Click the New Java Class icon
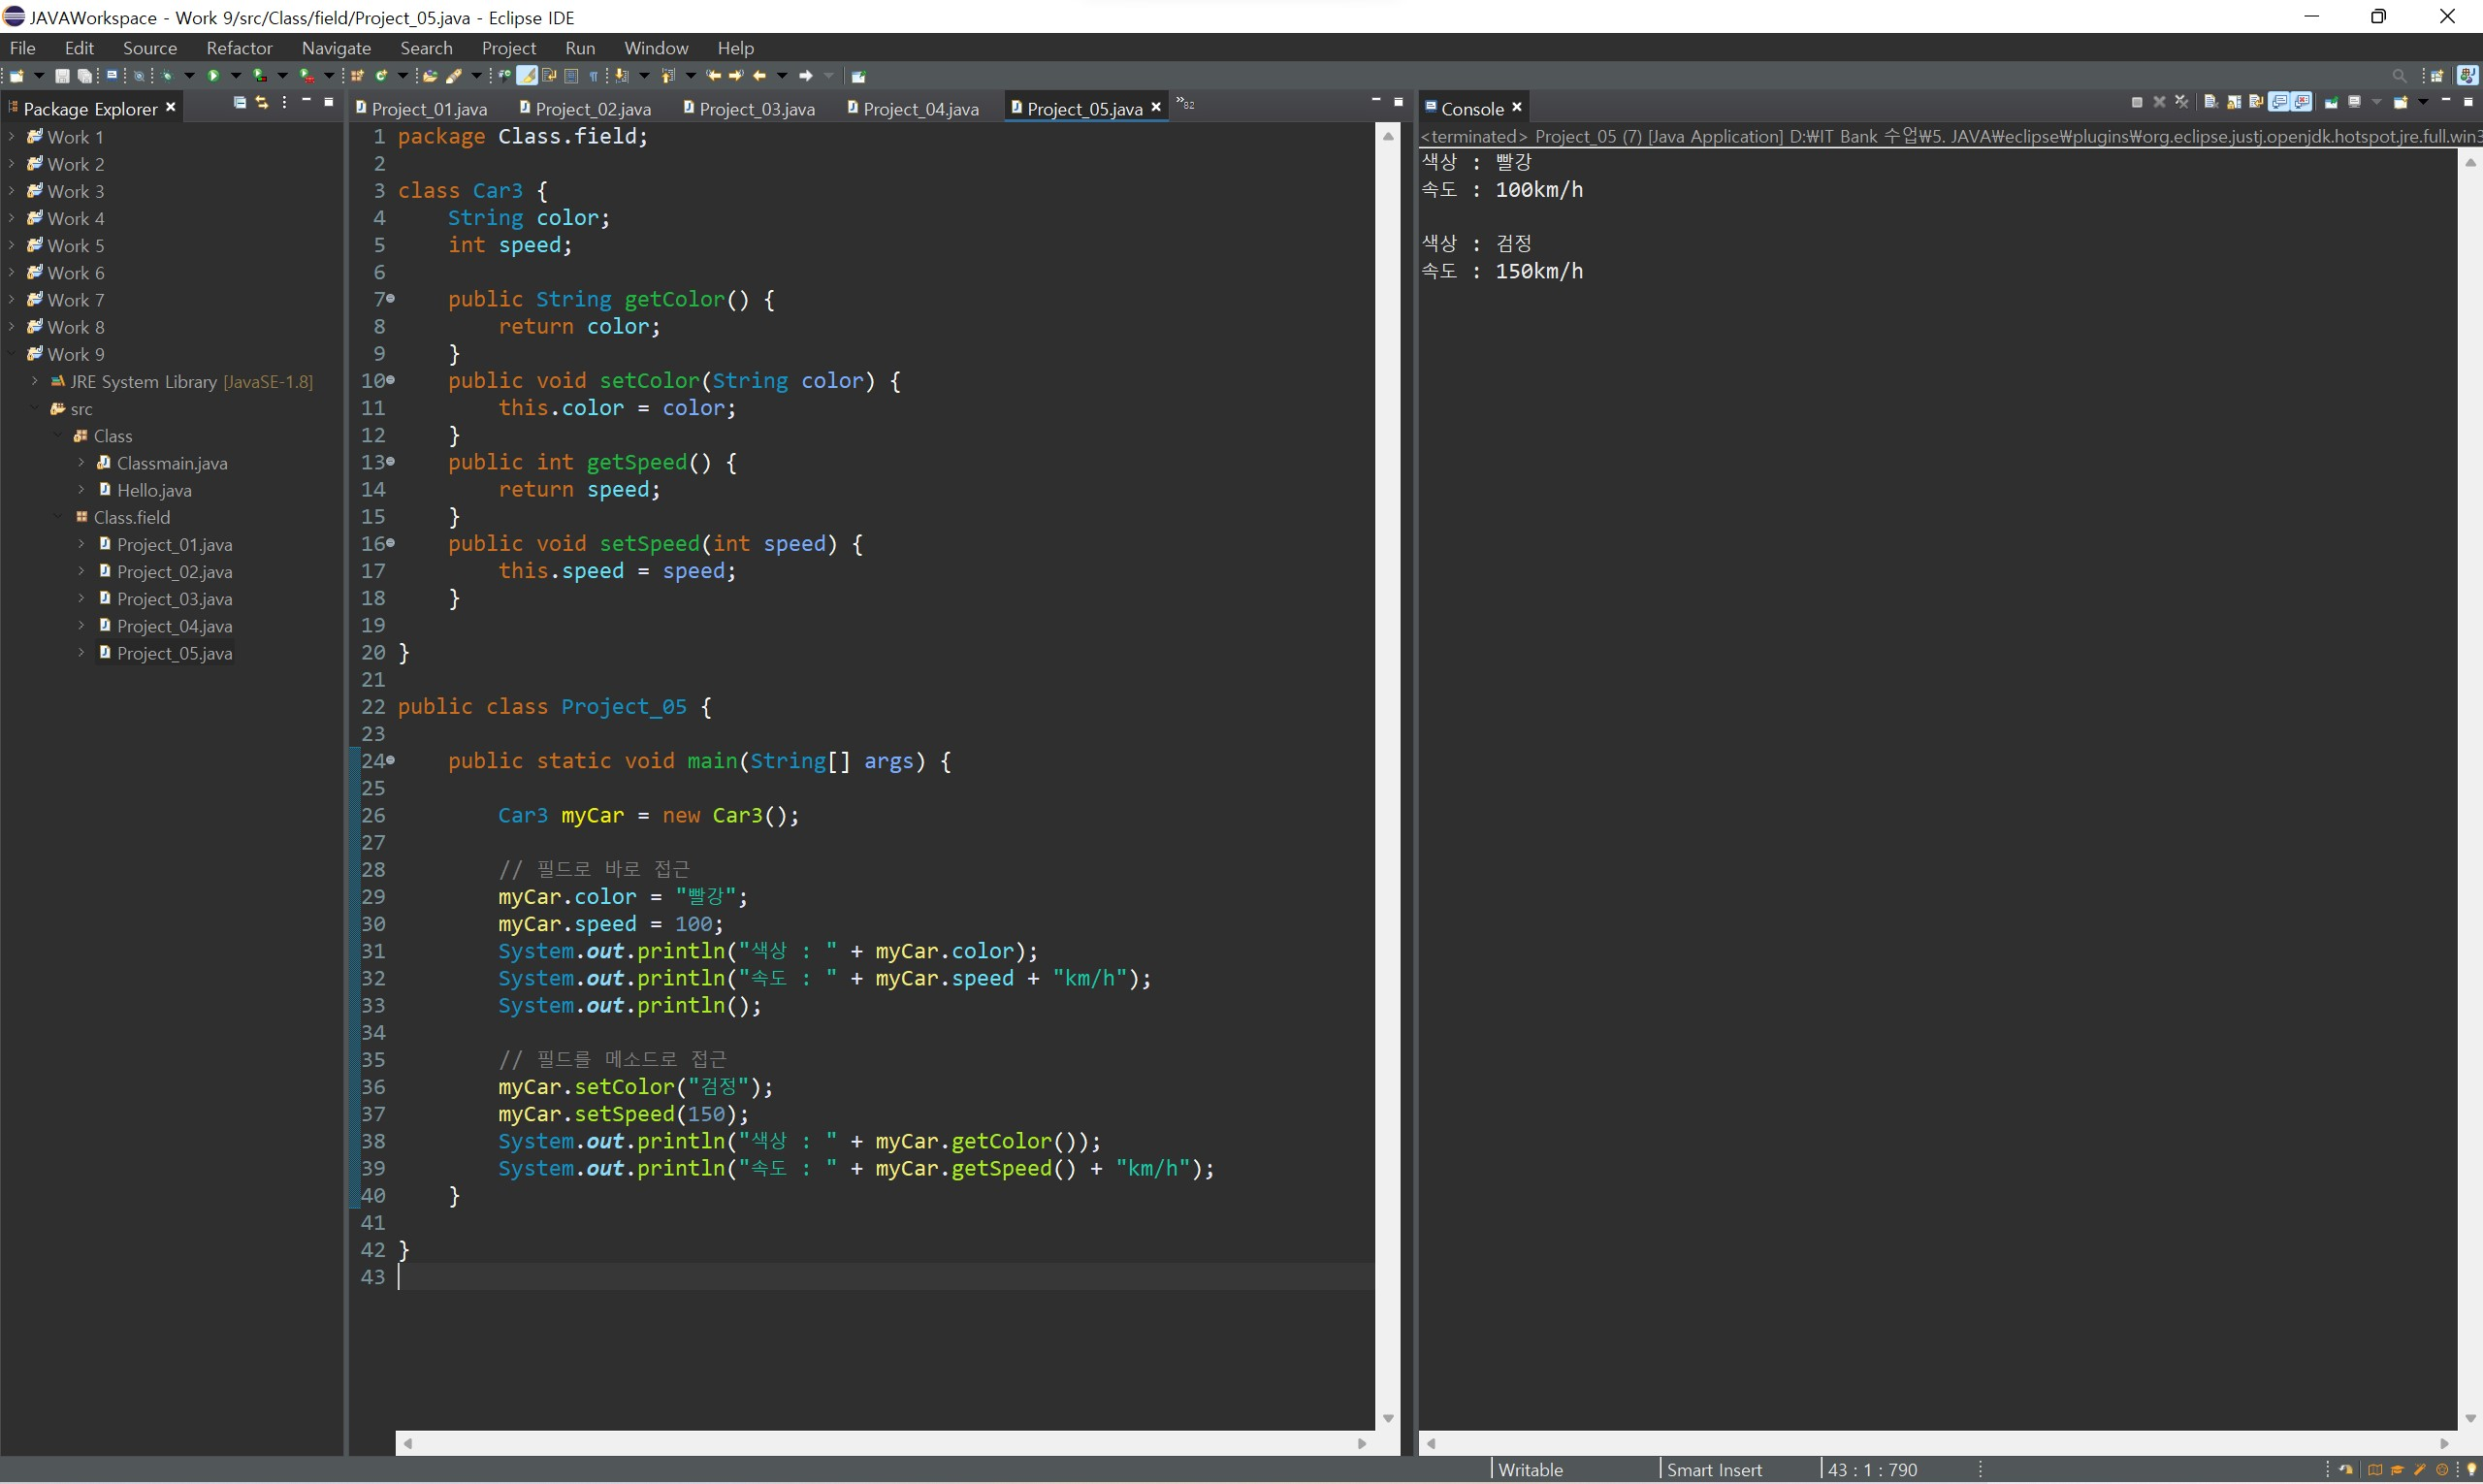Screen dimensions: 2483x1484 pos(381,76)
